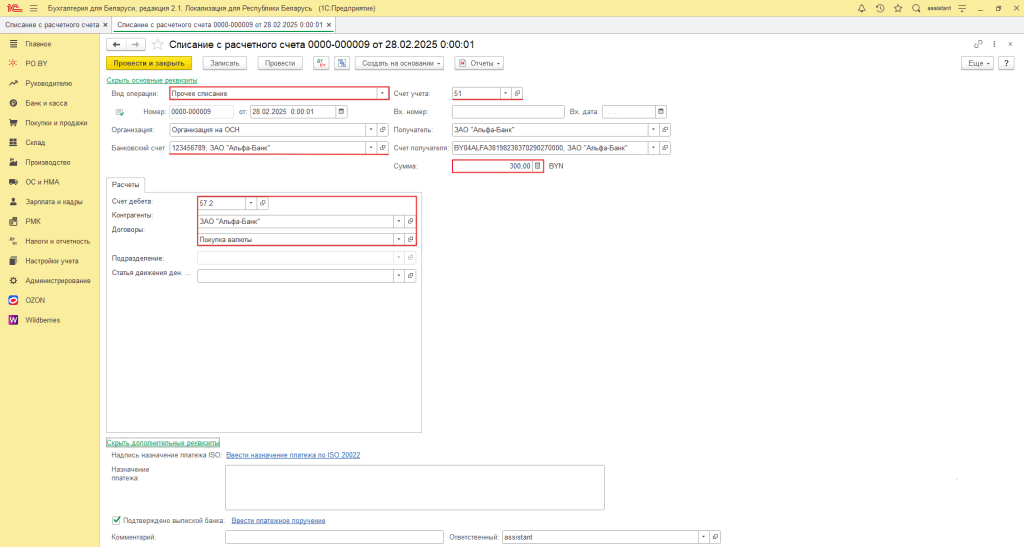The height and width of the screenshot is (547, 1024).
Task: Click Провести и закрыть button
Action: pos(149,63)
